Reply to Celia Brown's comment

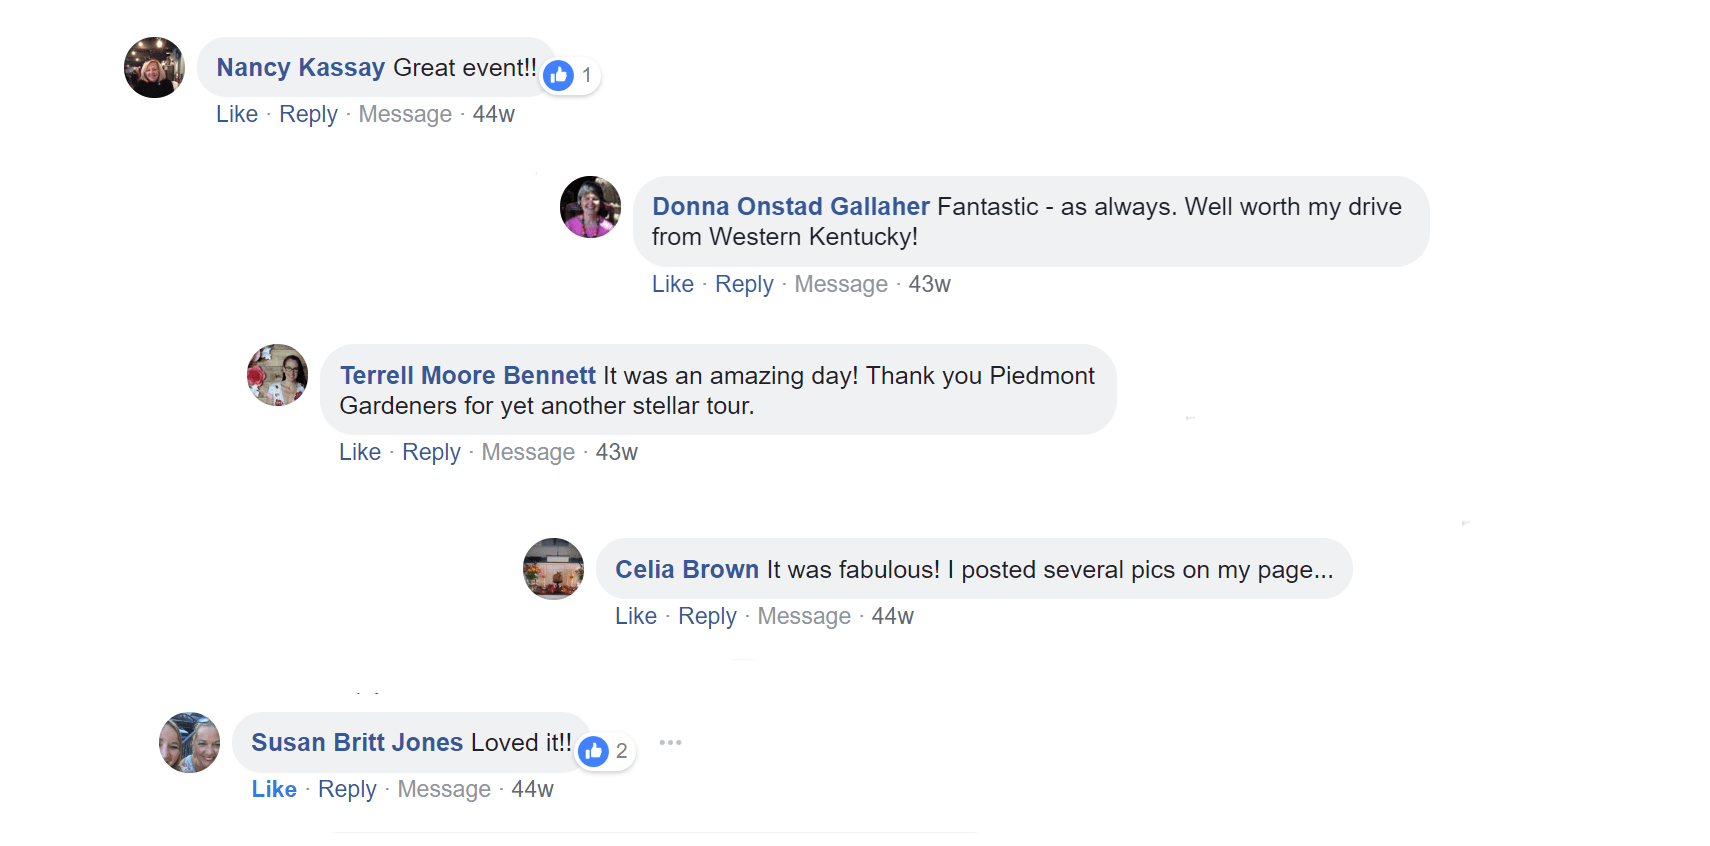(x=707, y=616)
